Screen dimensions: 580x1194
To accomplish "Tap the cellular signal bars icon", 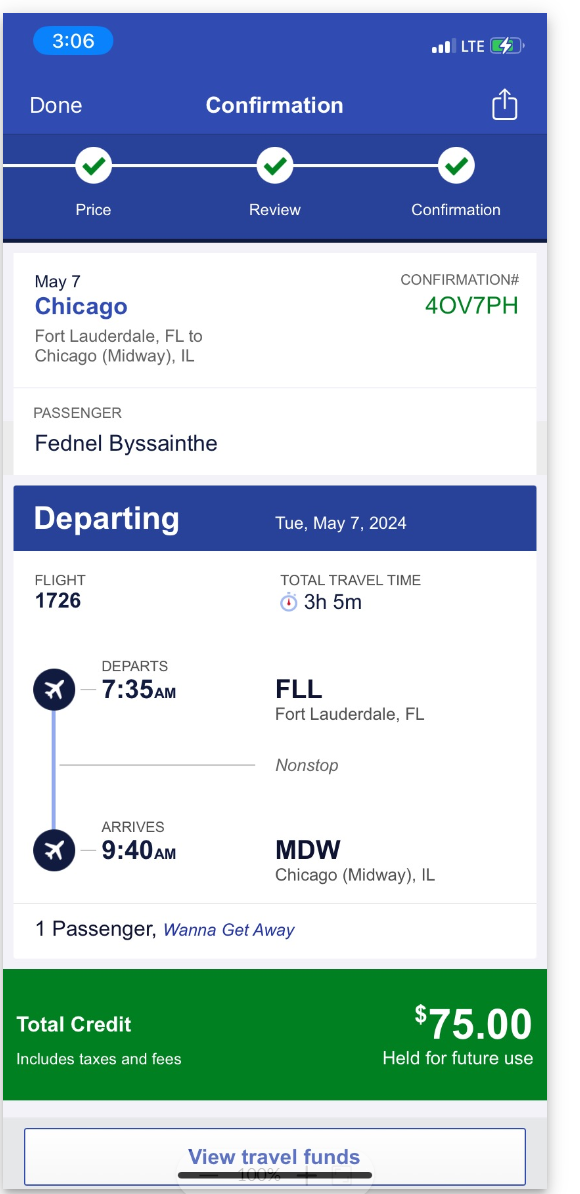I will (x=443, y=46).
